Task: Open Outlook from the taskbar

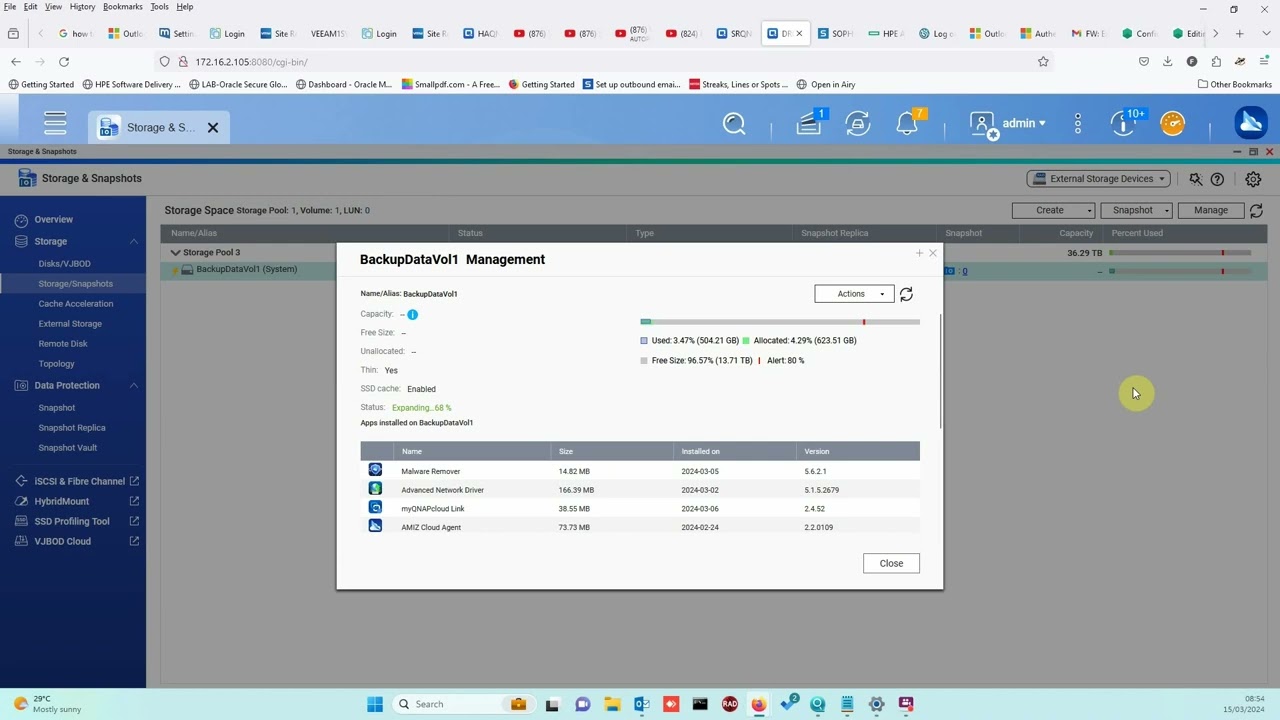Action: [641, 704]
